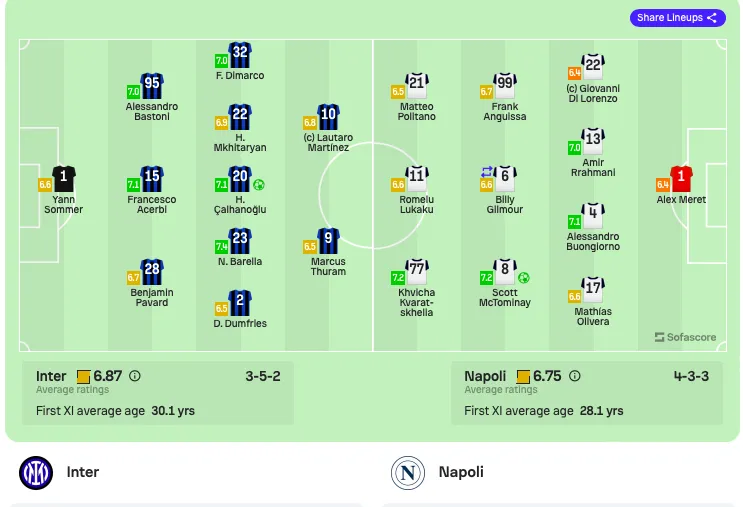743x507 pixels.
Task: Select Yann Sommer's black goalkeeper jersey
Action: pos(63,178)
